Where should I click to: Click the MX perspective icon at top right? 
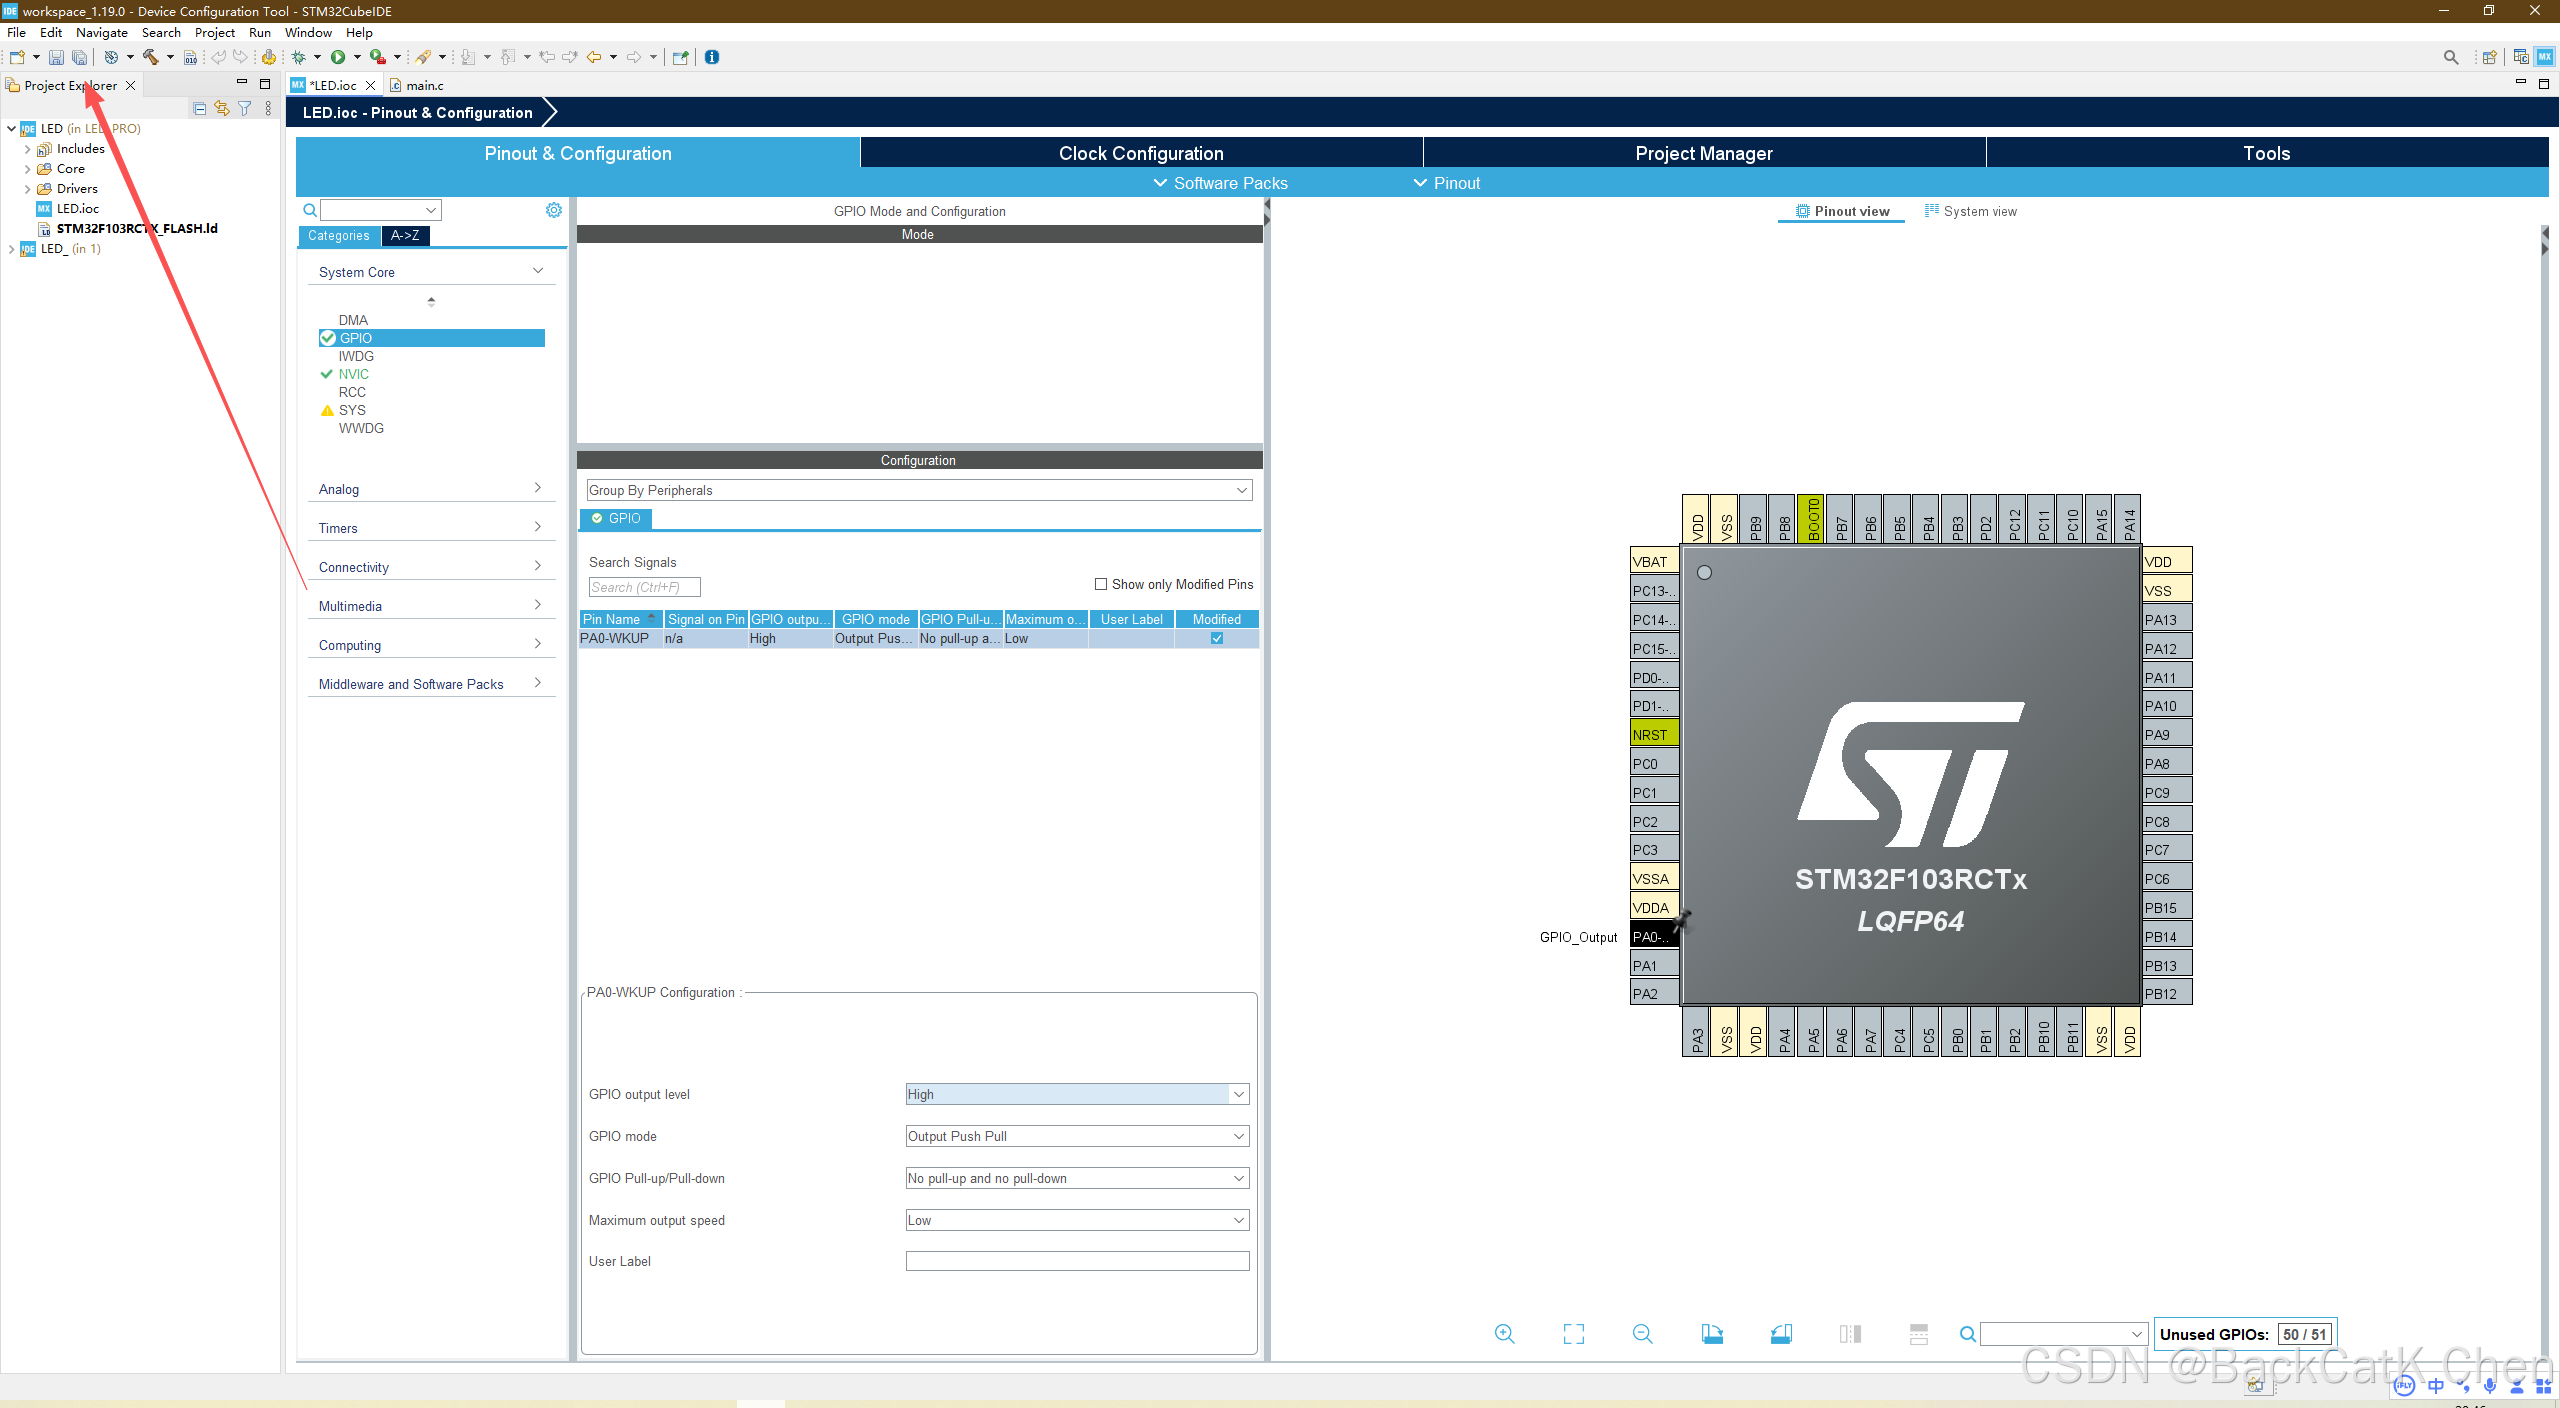click(2545, 57)
